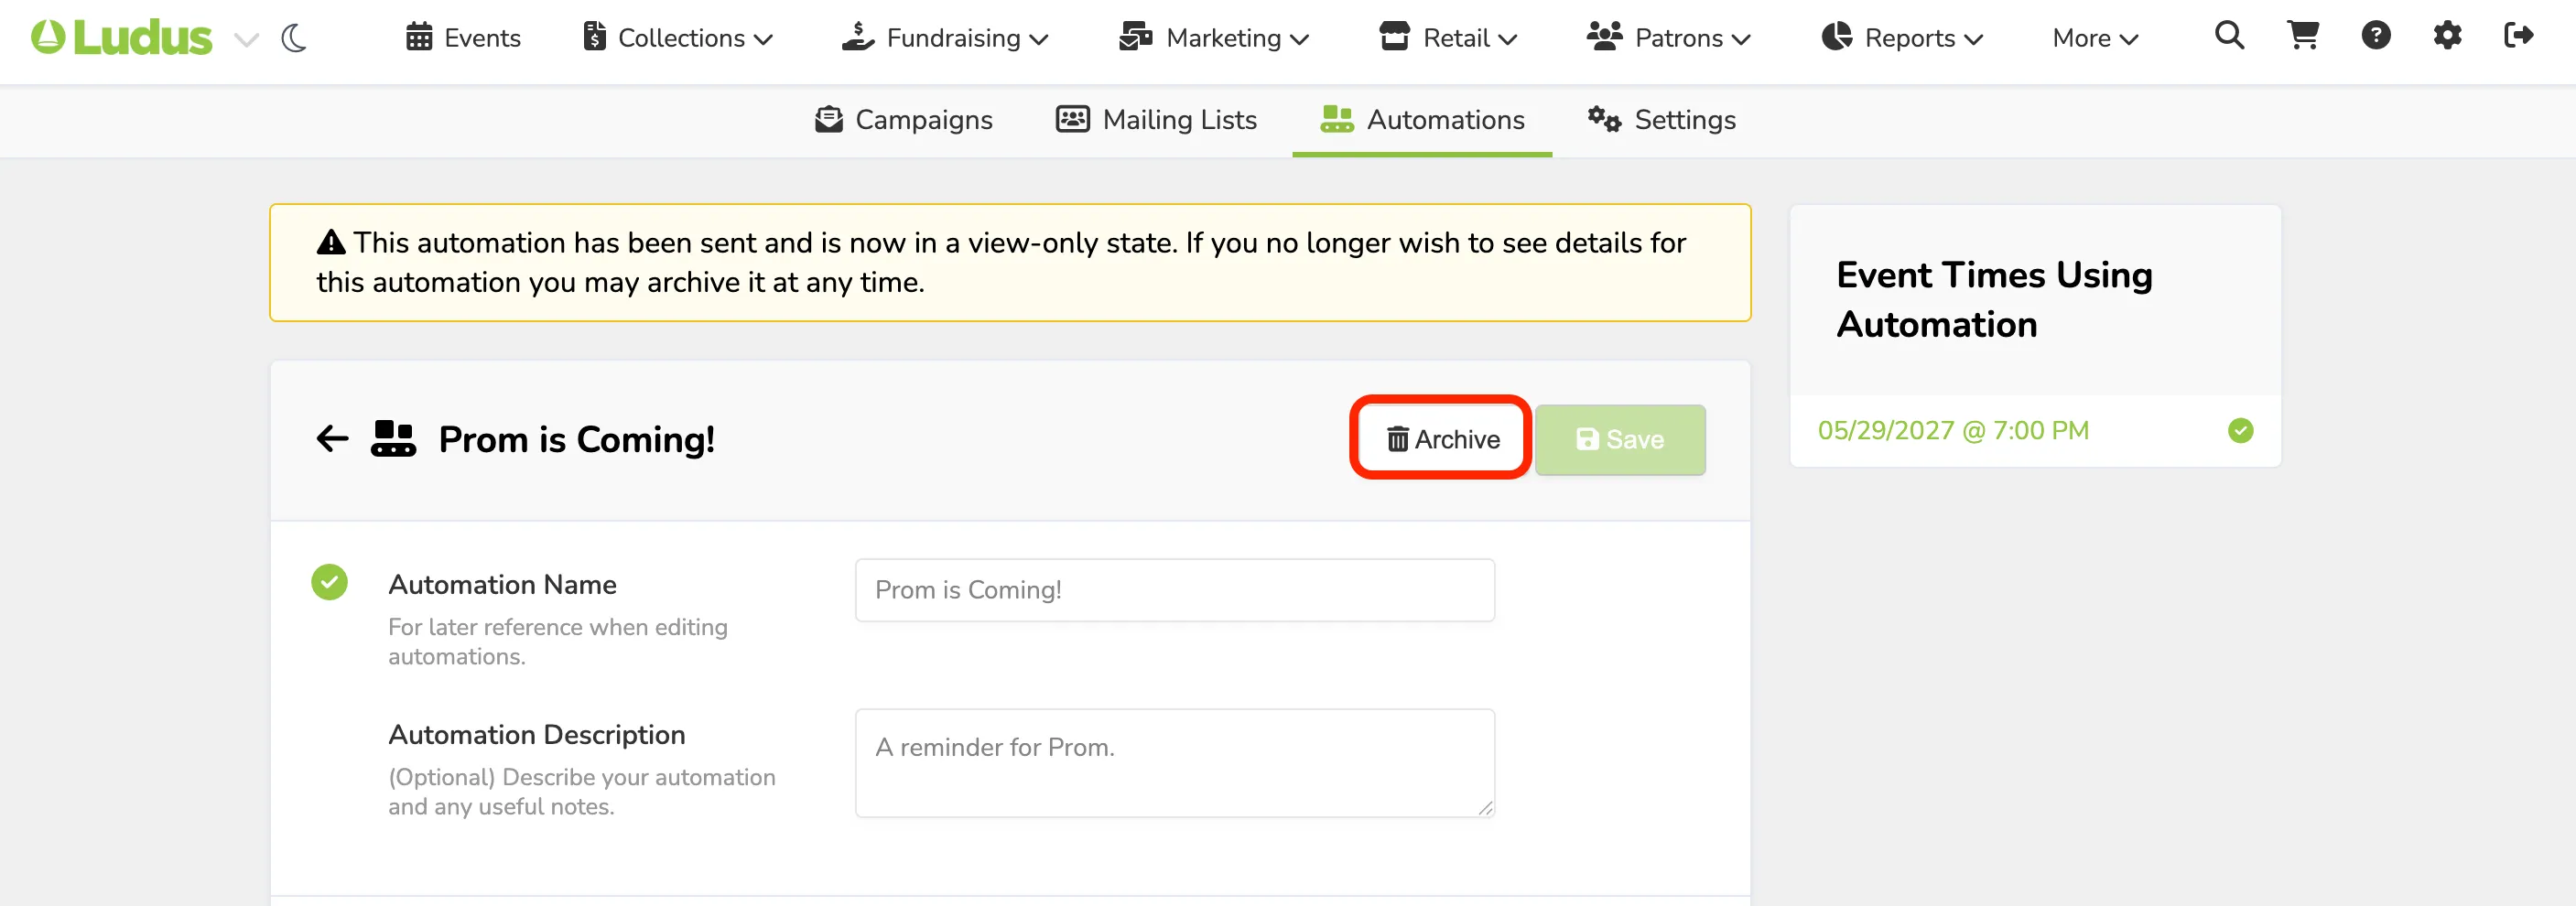Click the help question mark icon
The width and height of the screenshot is (2576, 906).
[2376, 36]
